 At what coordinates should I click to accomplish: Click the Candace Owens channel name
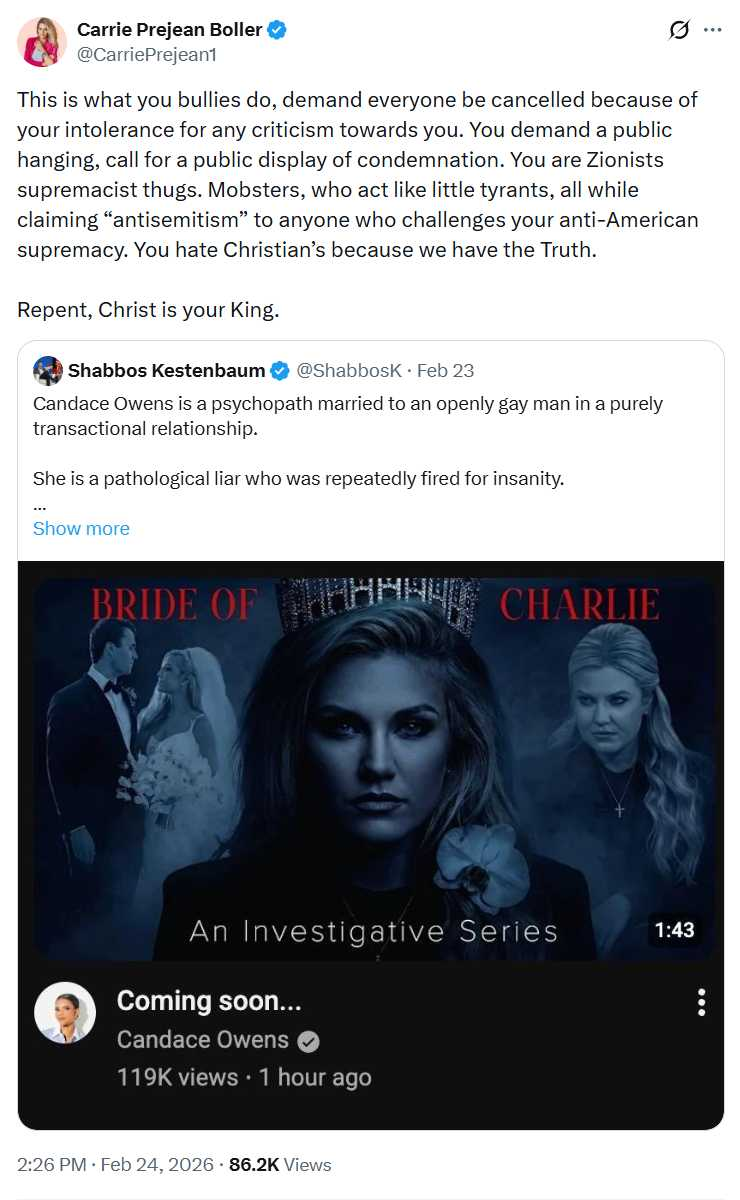click(x=203, y=1040)
